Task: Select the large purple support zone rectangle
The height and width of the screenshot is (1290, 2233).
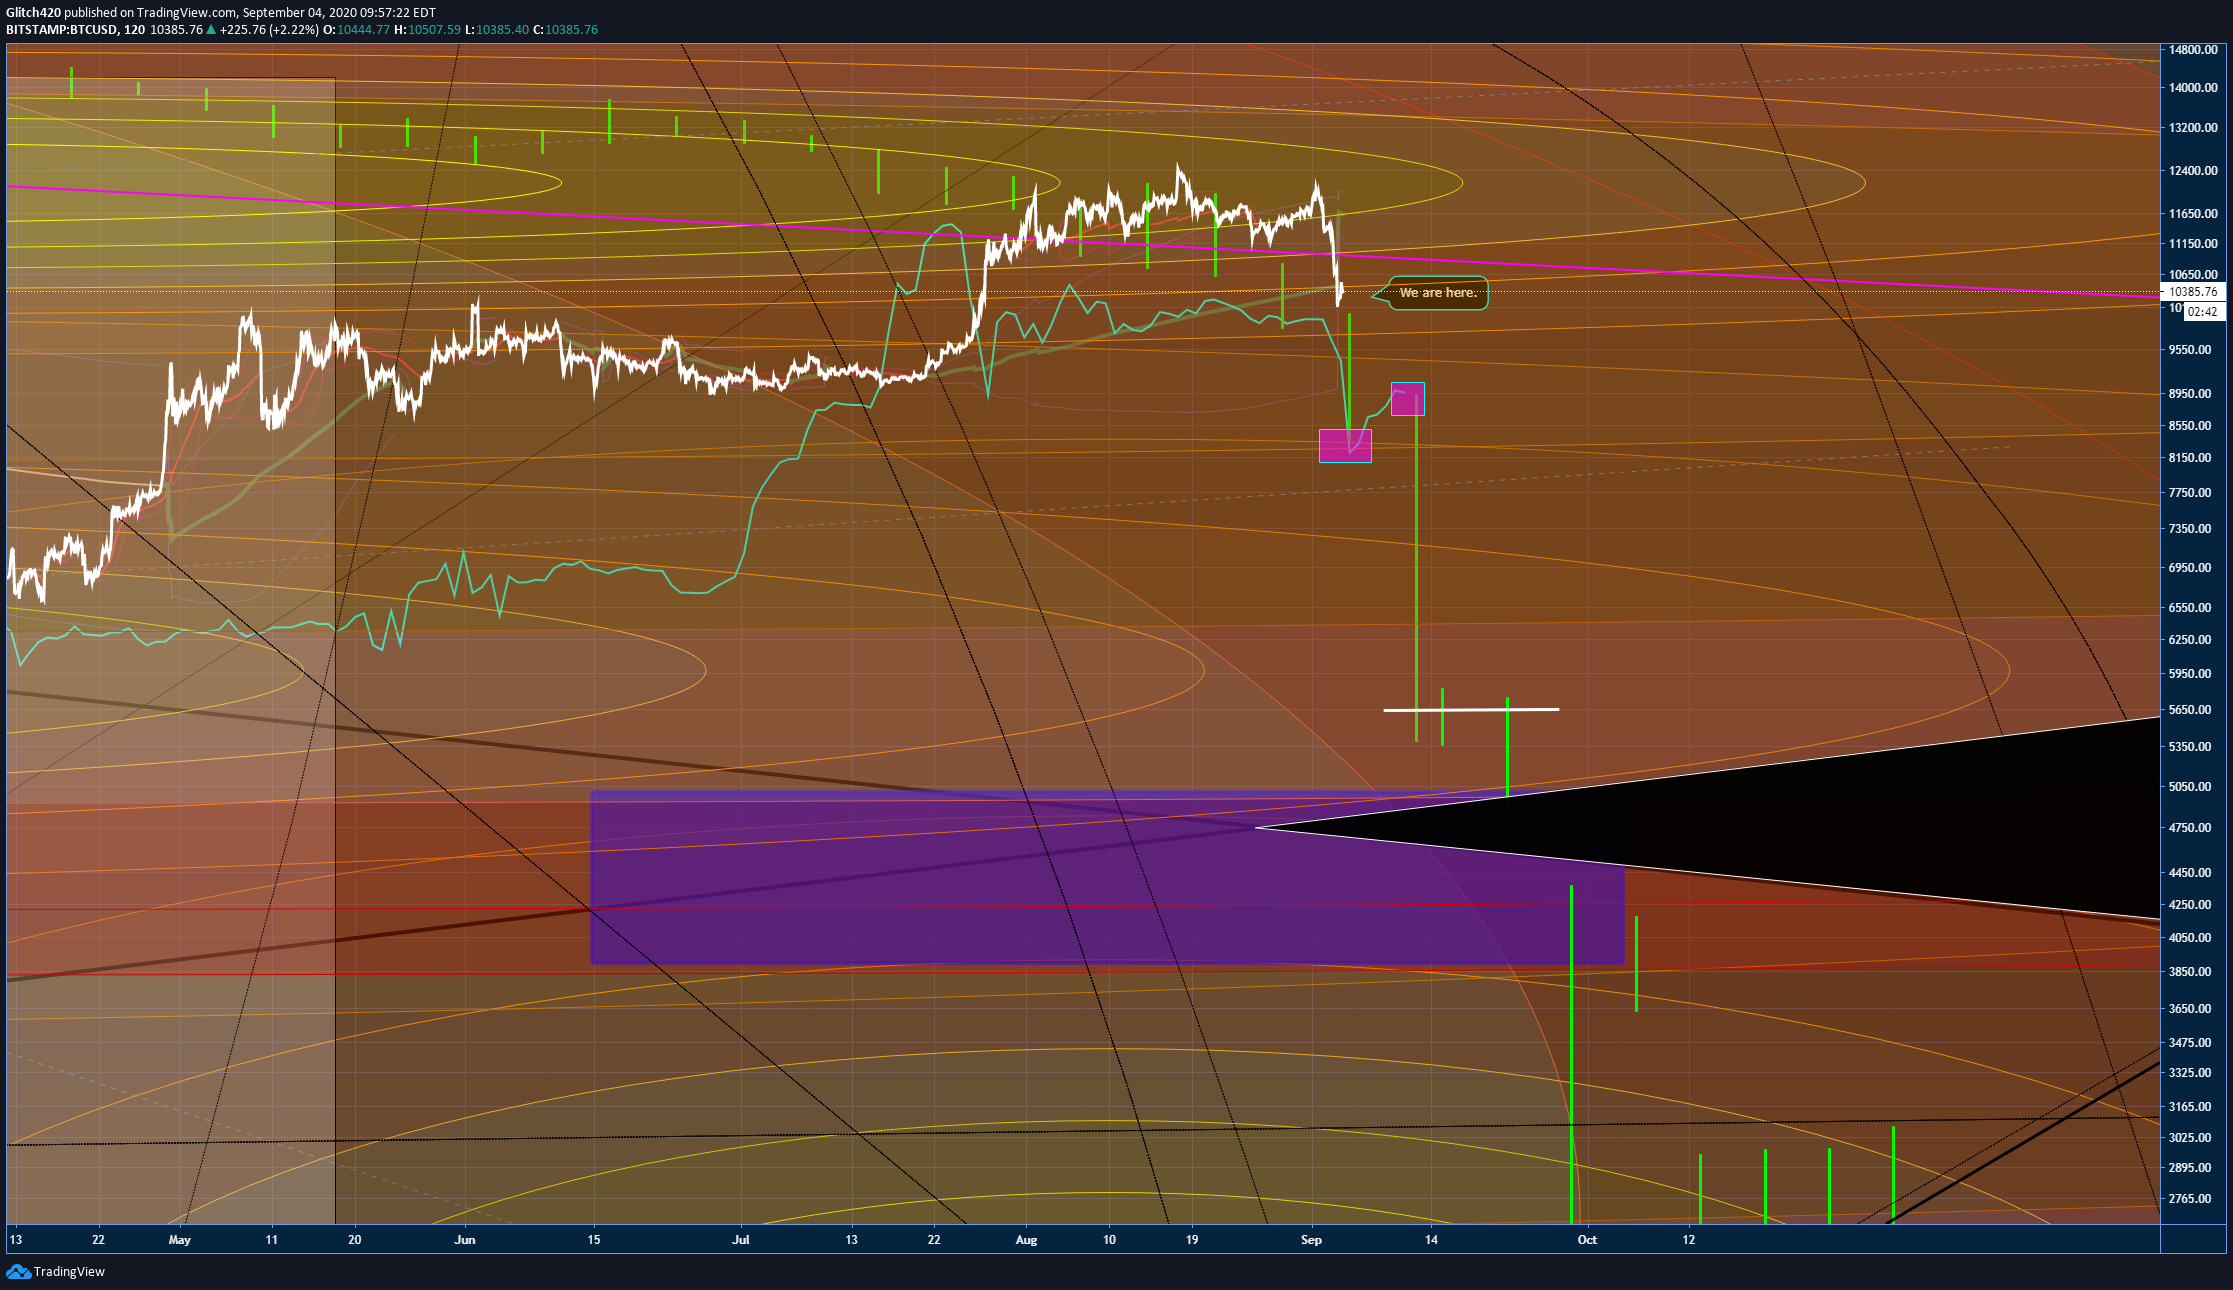Action: pyautogui.click(x=1107, y=878)
